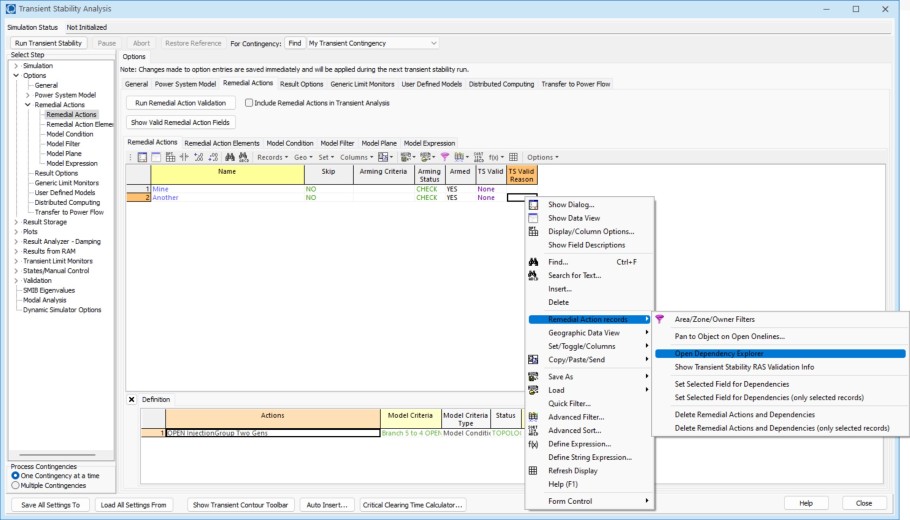This screenshot has width=910, height=520.
Task: Expand the Result Storage tree node
Action: click(16, 222)
